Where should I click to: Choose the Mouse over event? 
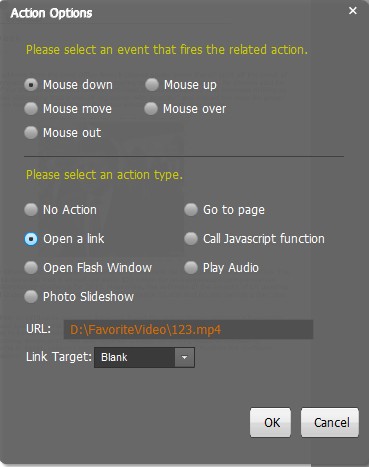[151, 109]
